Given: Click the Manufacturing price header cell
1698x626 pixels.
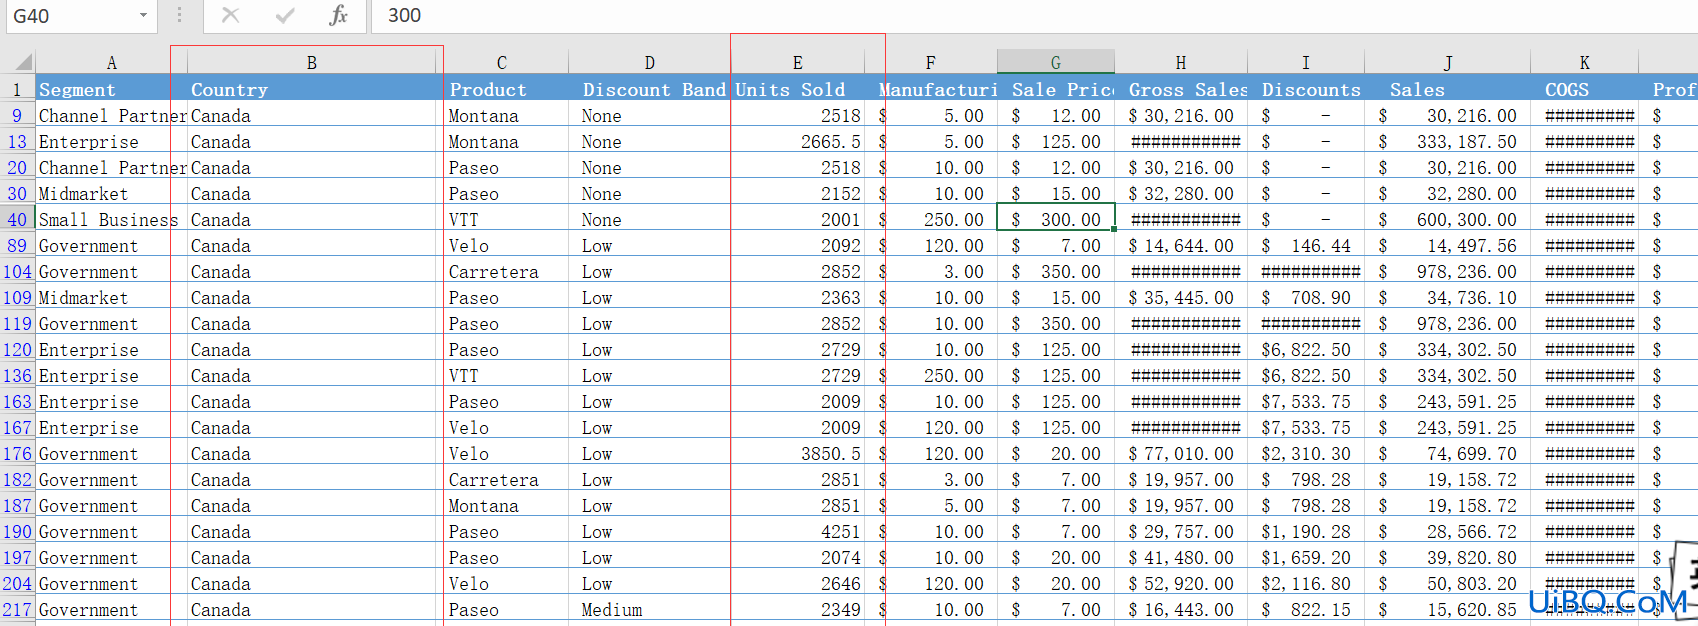Looking at the screenshot, I should 931,89.
